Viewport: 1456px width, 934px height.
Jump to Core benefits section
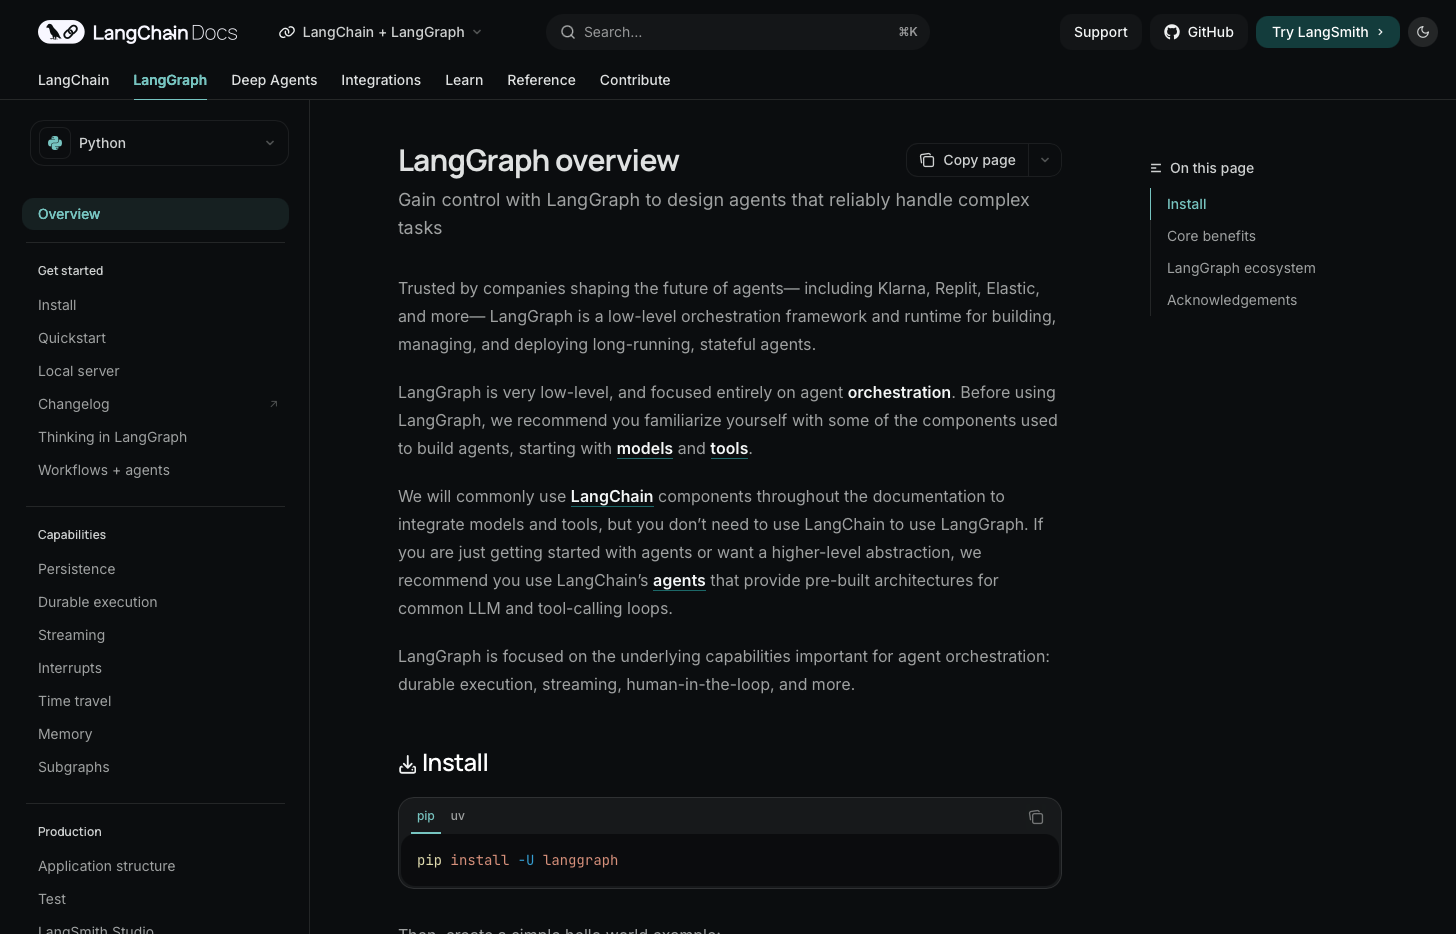tap(1211, 236)
